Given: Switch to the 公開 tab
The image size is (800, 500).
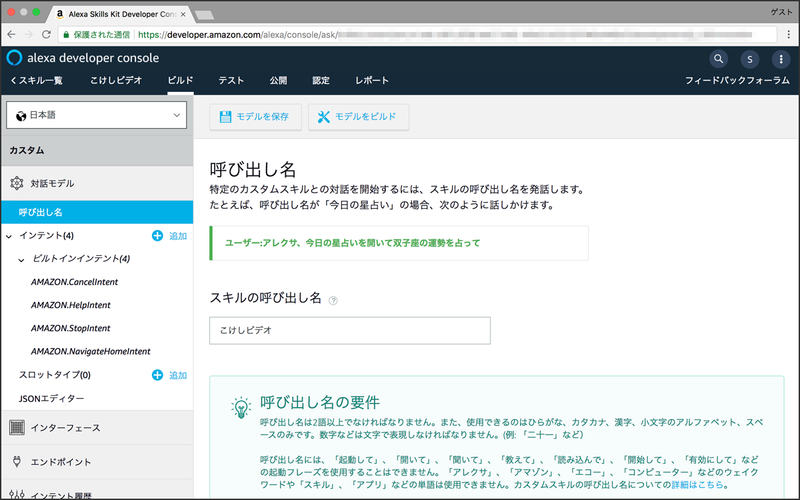Looking at the screenshot, I should 278,80.
